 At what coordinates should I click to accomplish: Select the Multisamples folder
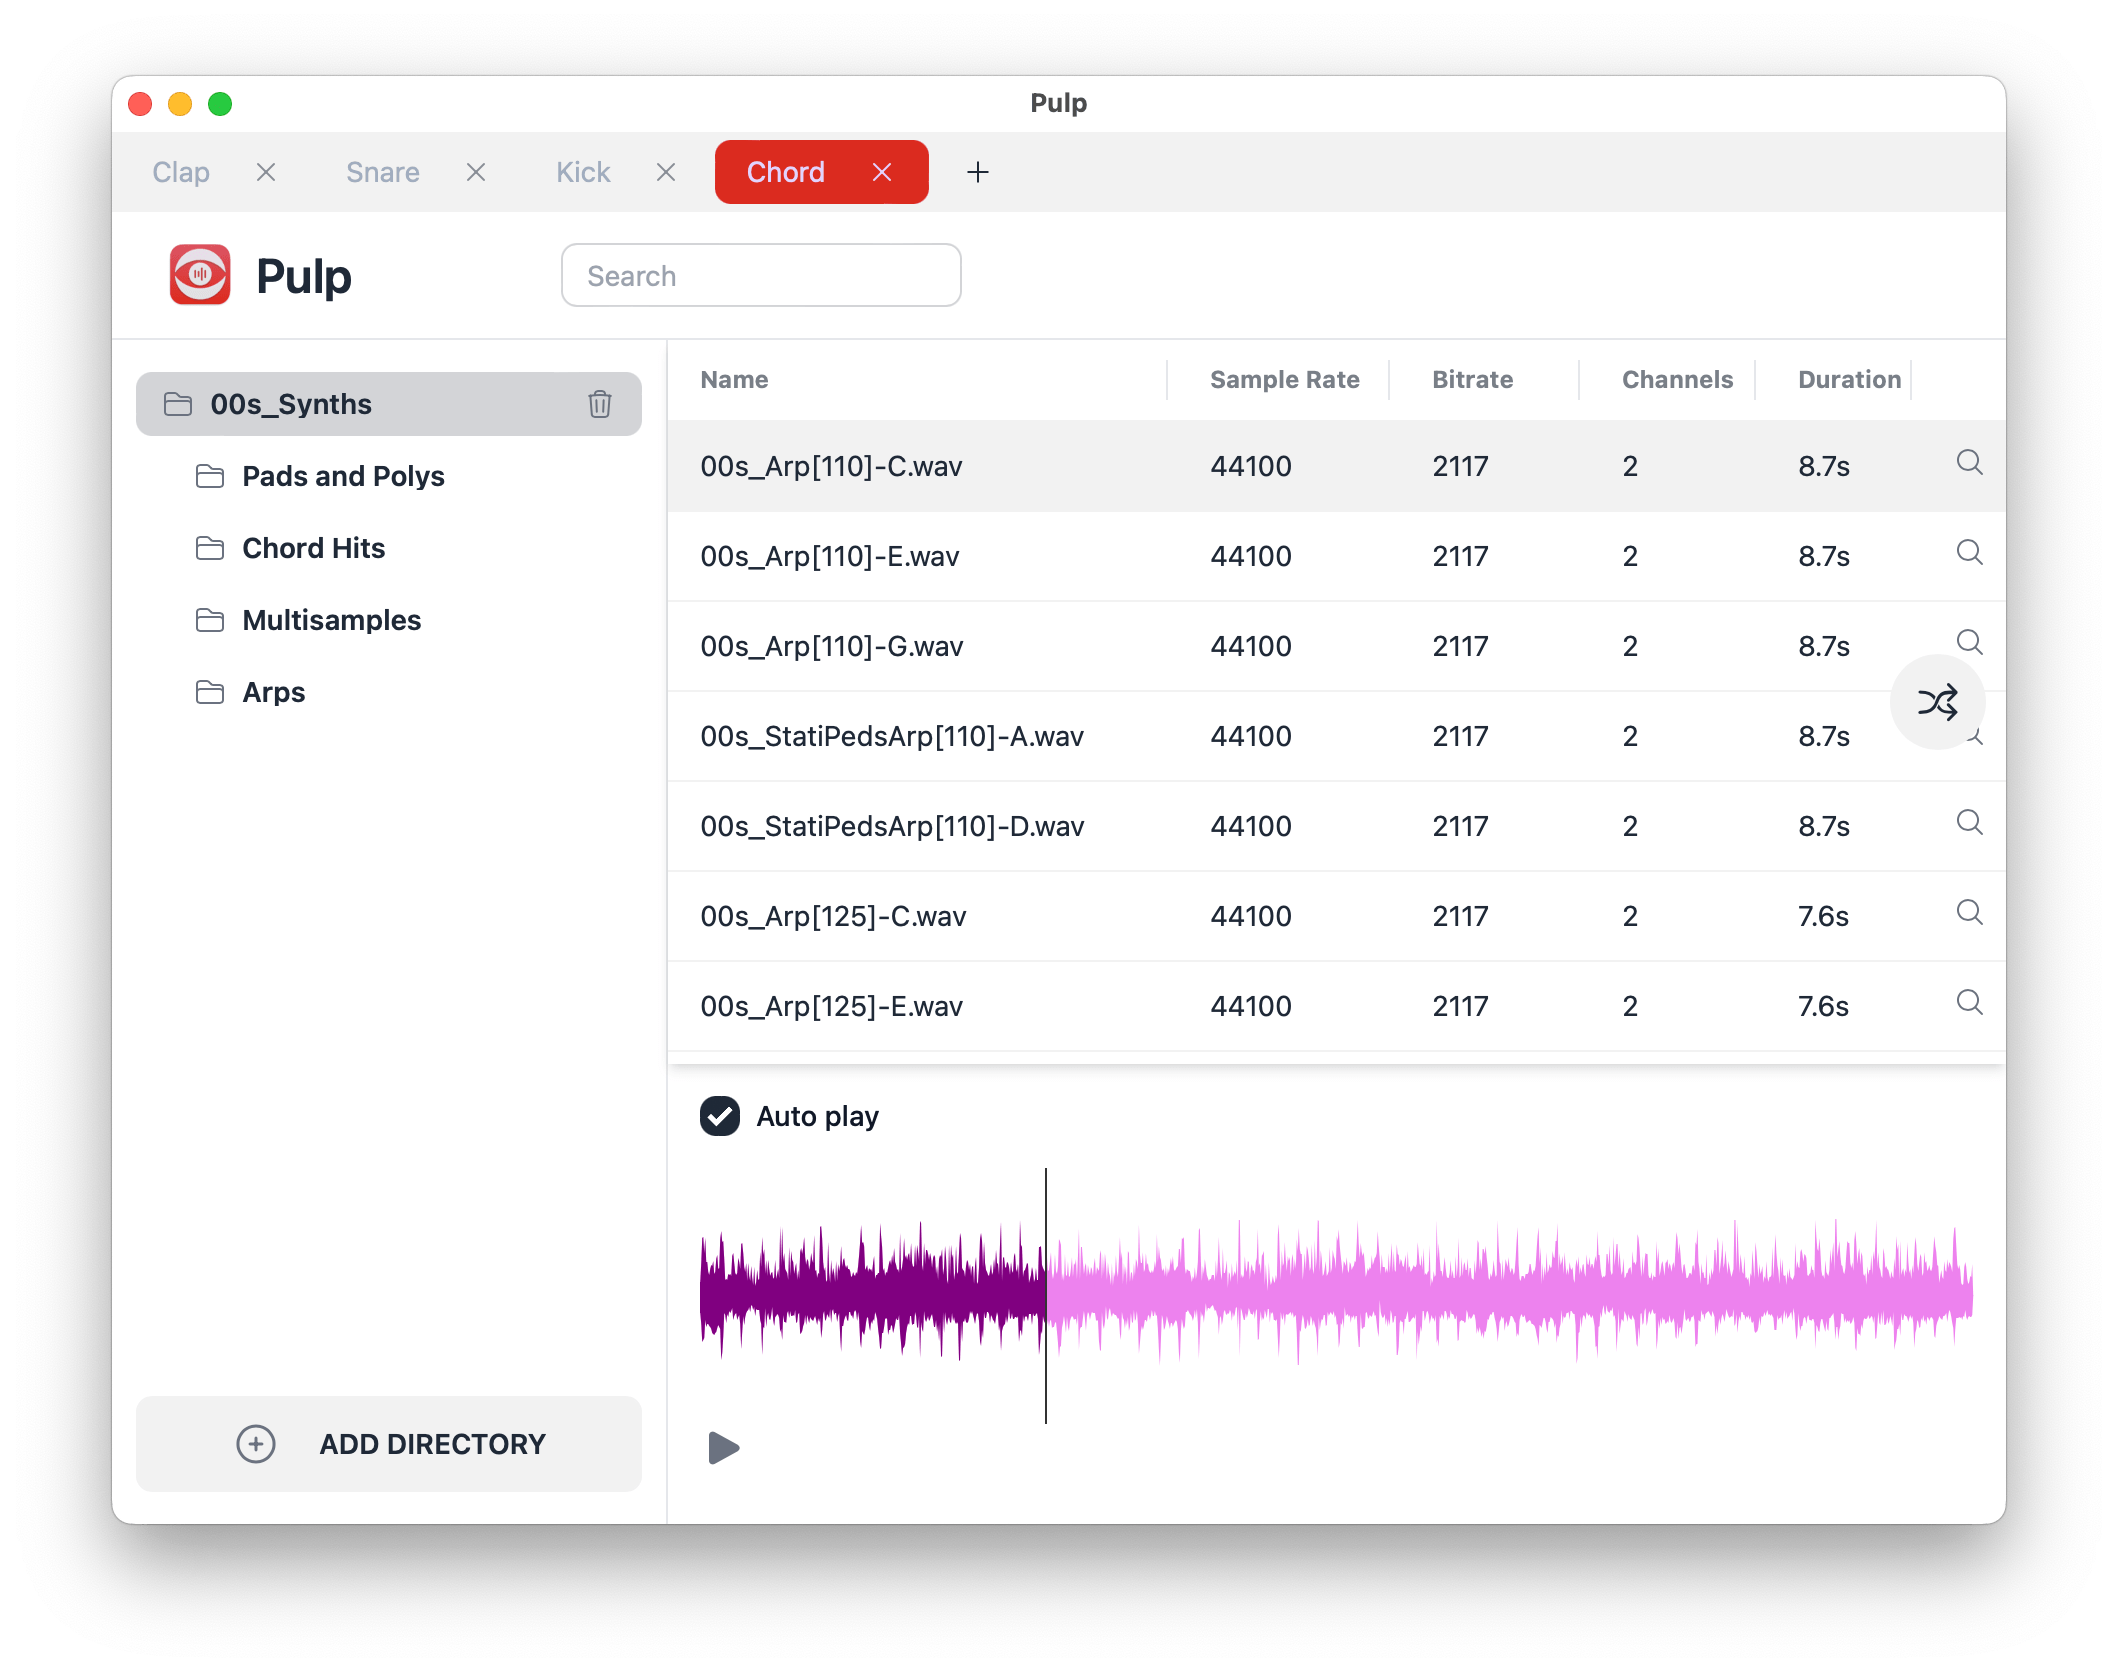pyautogui.click(x=331, y=619)
